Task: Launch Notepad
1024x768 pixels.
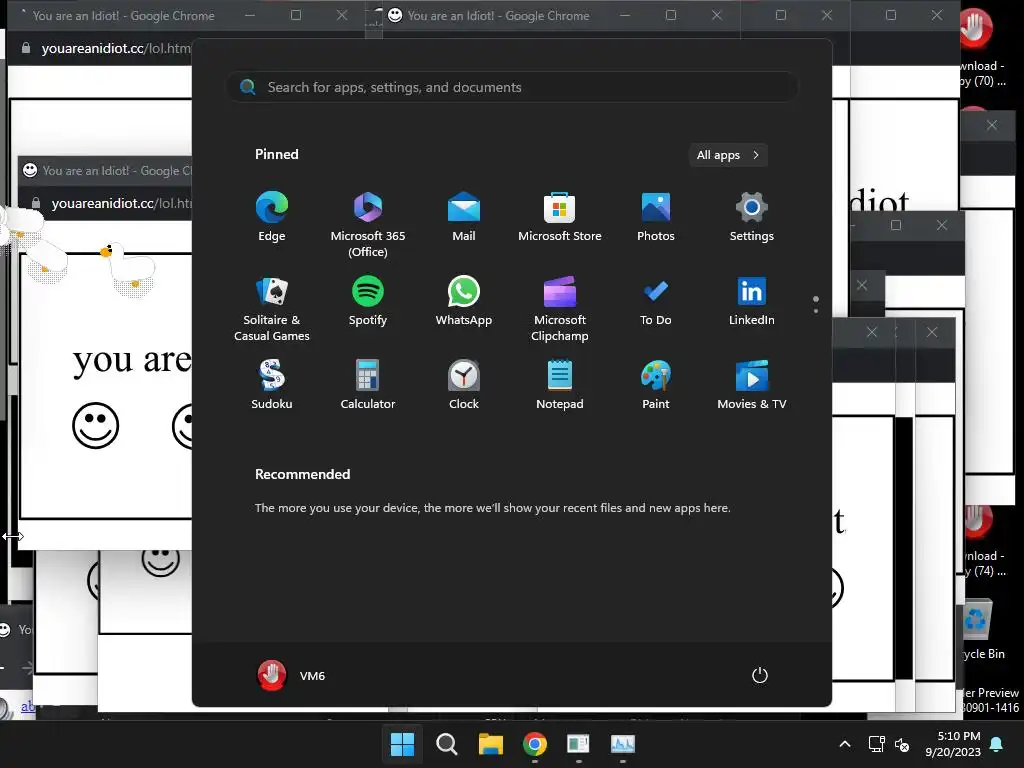Action: pyautogui.click(x=560, y=385)
